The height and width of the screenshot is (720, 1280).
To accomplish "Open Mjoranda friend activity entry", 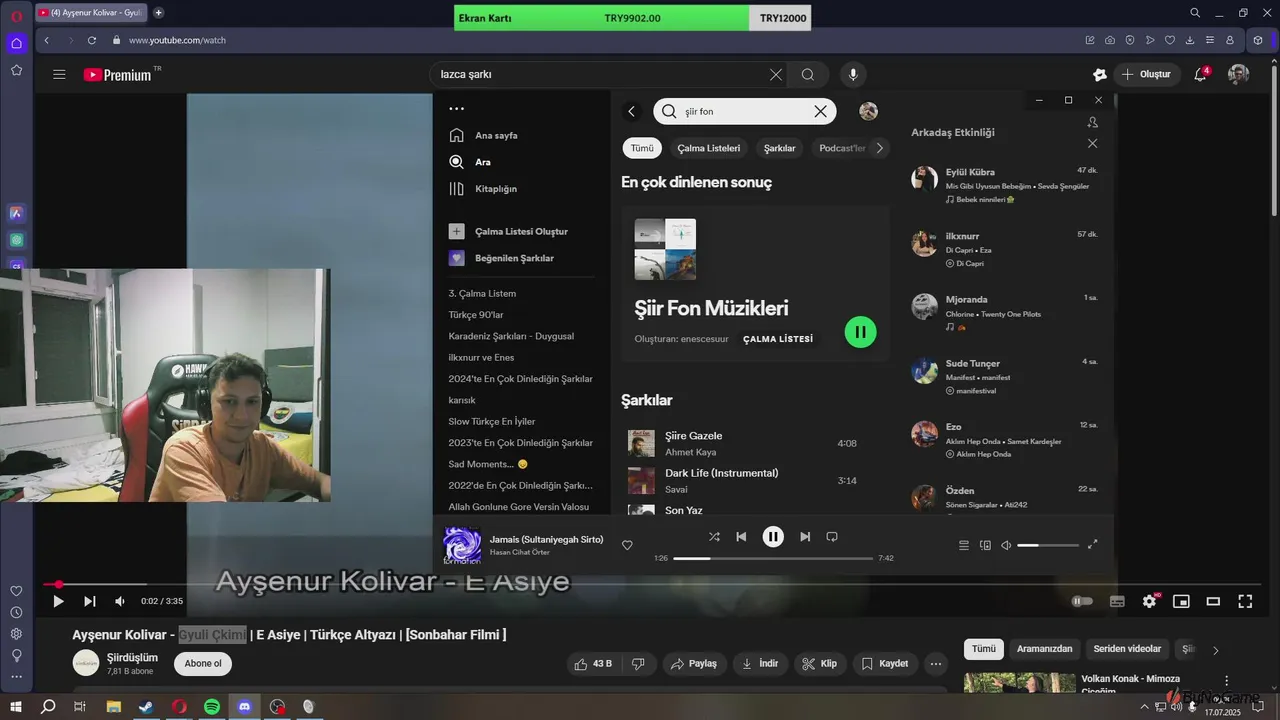I will coord(1005,312).
